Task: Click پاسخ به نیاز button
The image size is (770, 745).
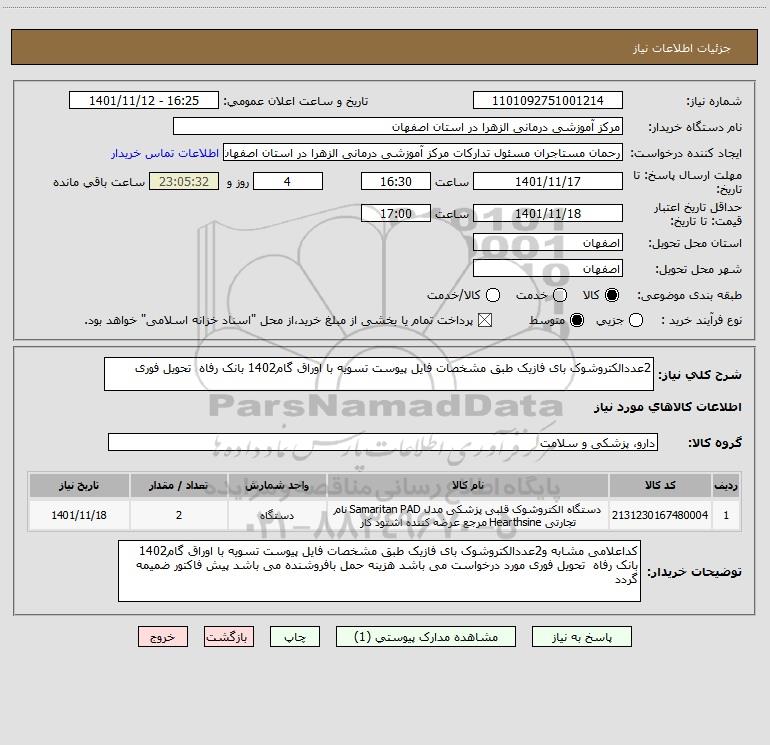Action: (x=581, y=637)
